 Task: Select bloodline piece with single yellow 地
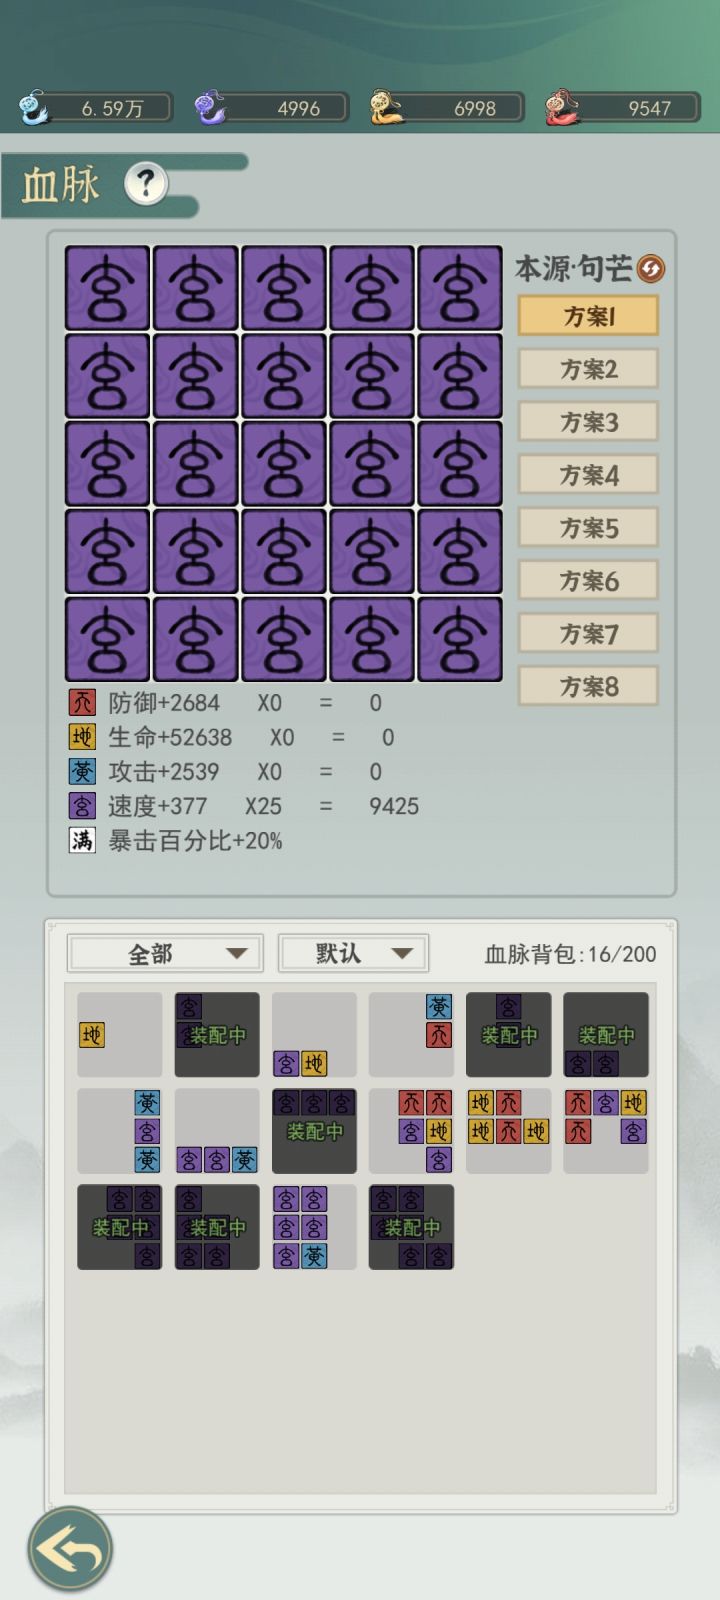(120, 1035)
